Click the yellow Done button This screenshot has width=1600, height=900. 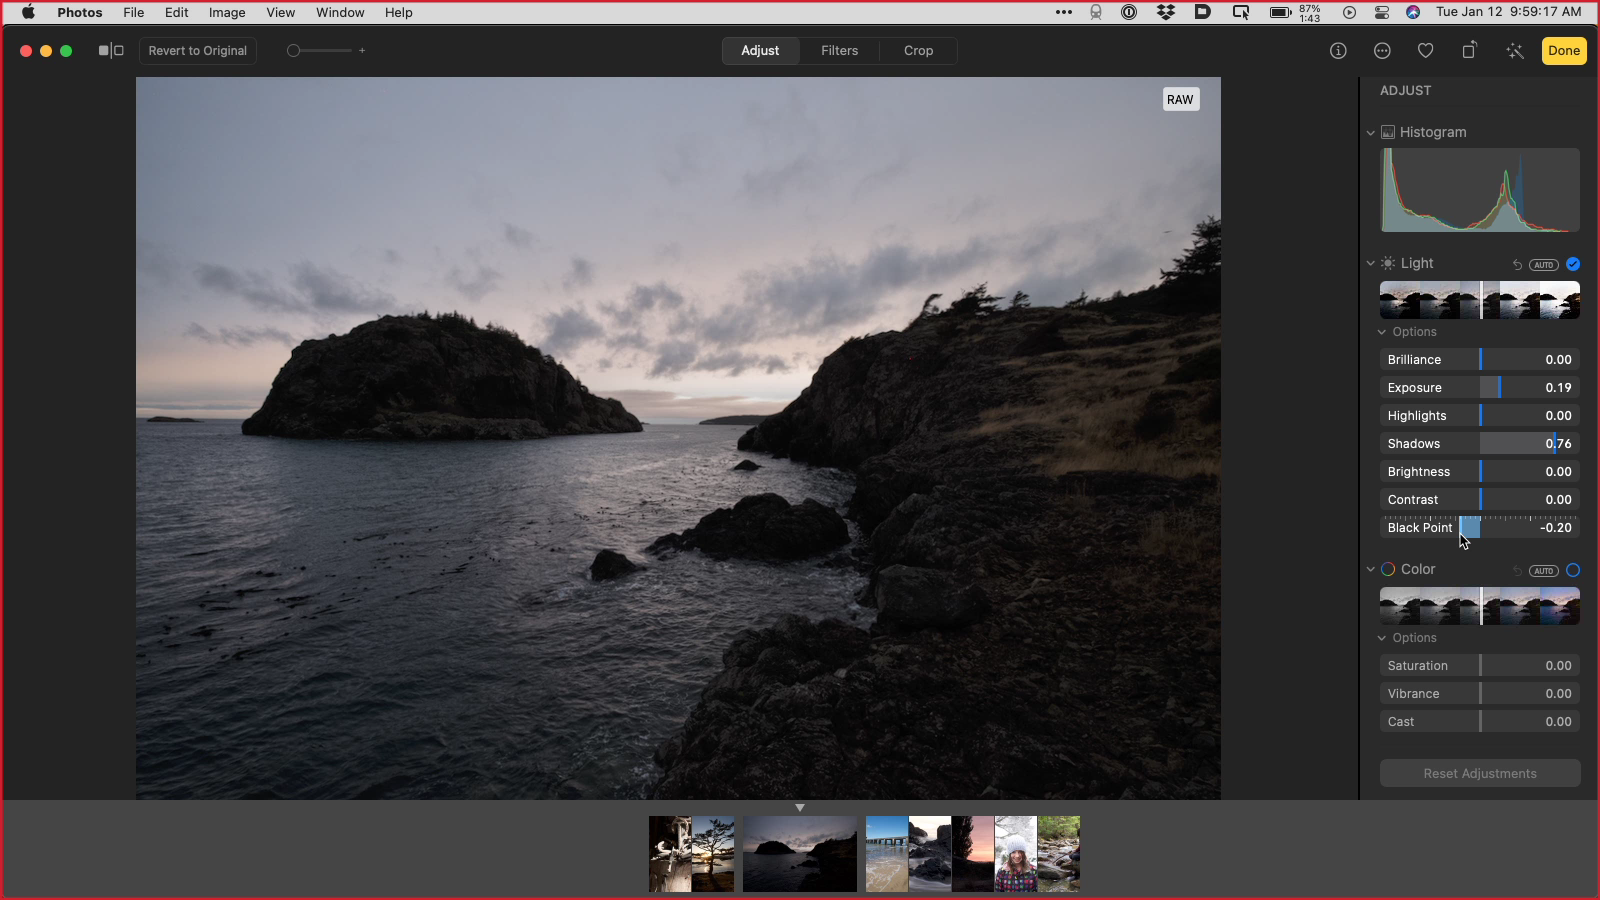point(1564,51)
